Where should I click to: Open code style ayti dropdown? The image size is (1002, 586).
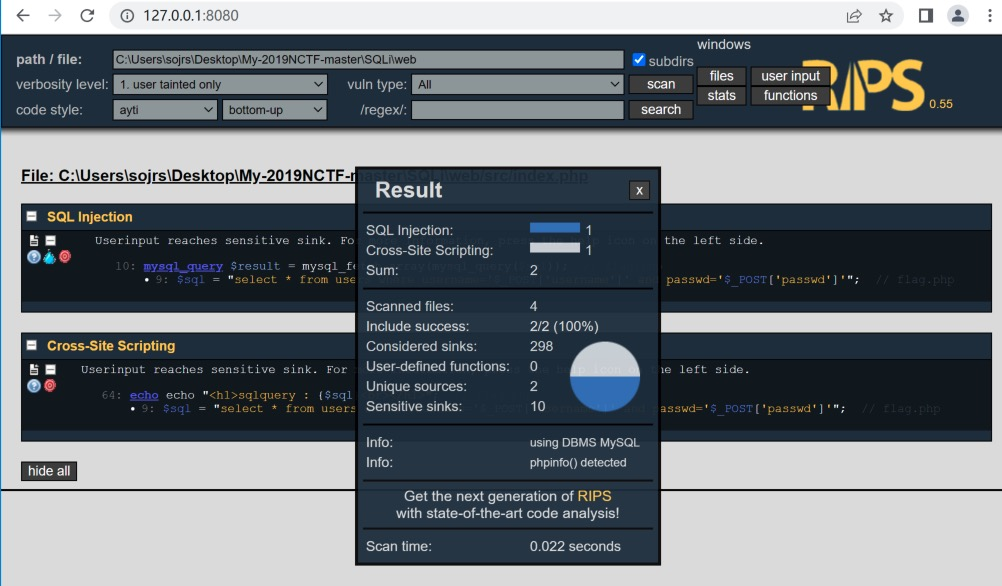tap(165, 110)
